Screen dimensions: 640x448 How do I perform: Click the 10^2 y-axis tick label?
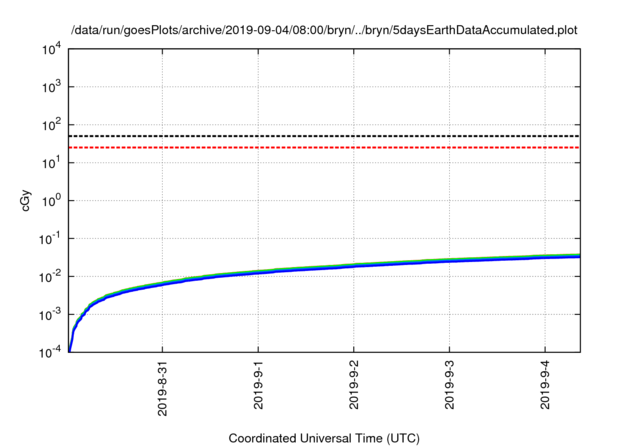[51, 125]
